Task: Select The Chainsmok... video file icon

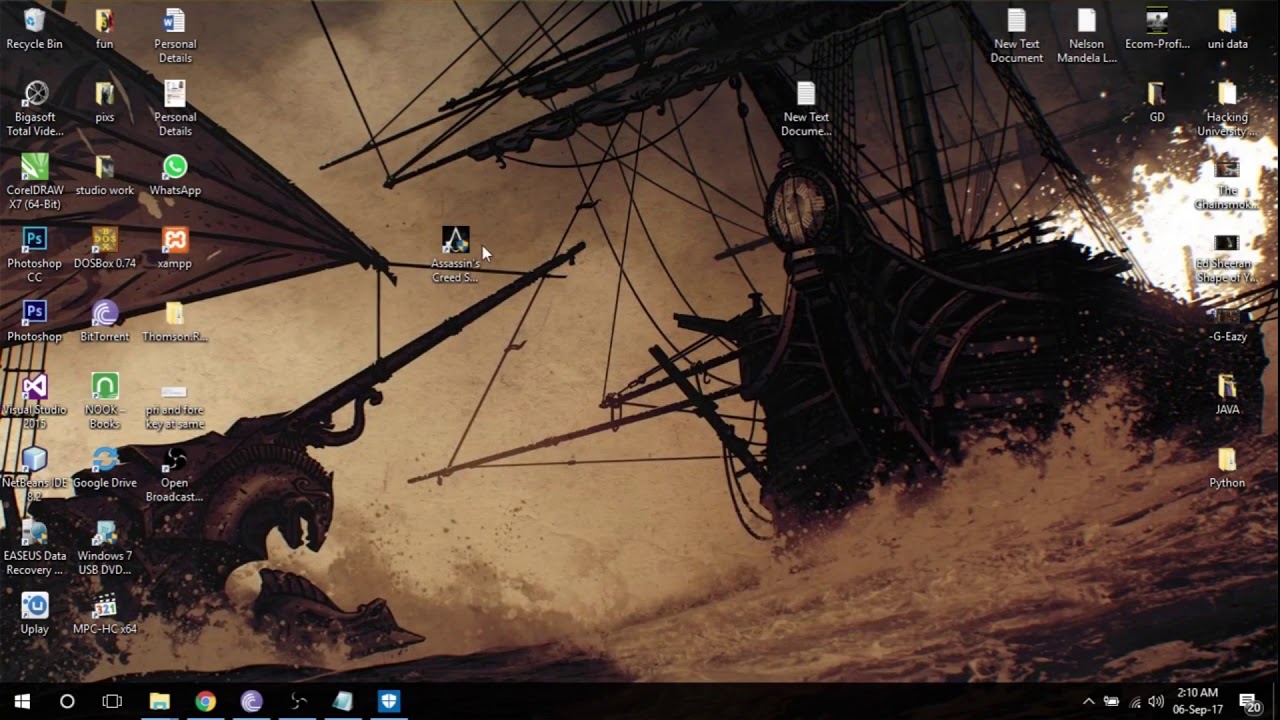Action: click(x=1227, y=182)
